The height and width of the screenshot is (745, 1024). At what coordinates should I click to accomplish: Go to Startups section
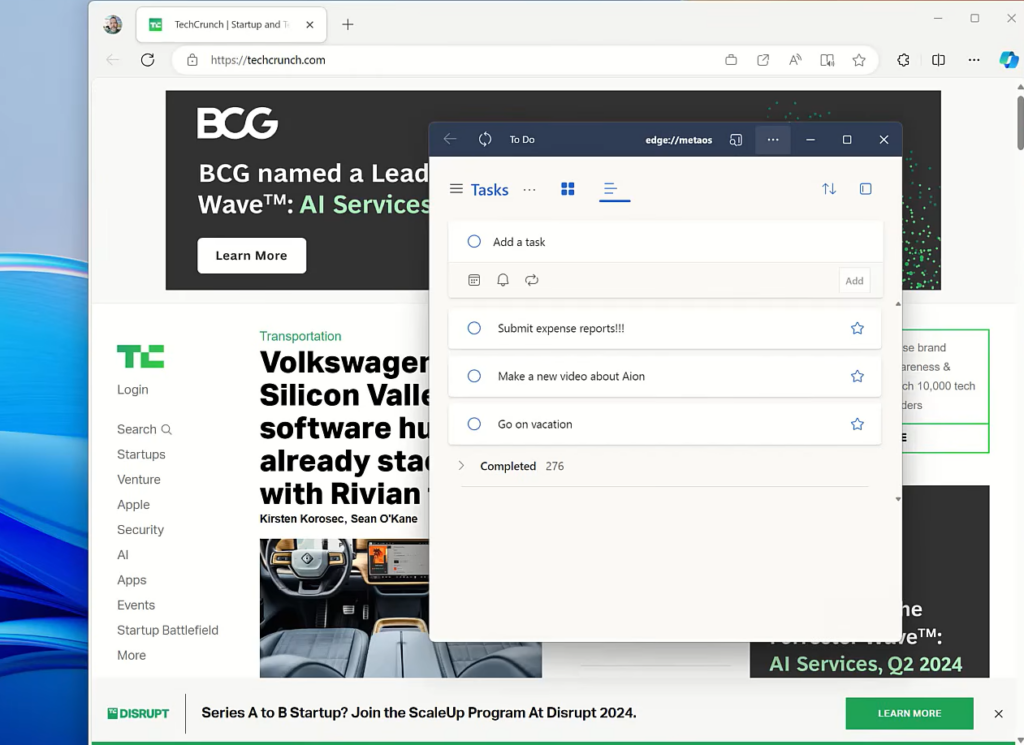click(141, 454)
